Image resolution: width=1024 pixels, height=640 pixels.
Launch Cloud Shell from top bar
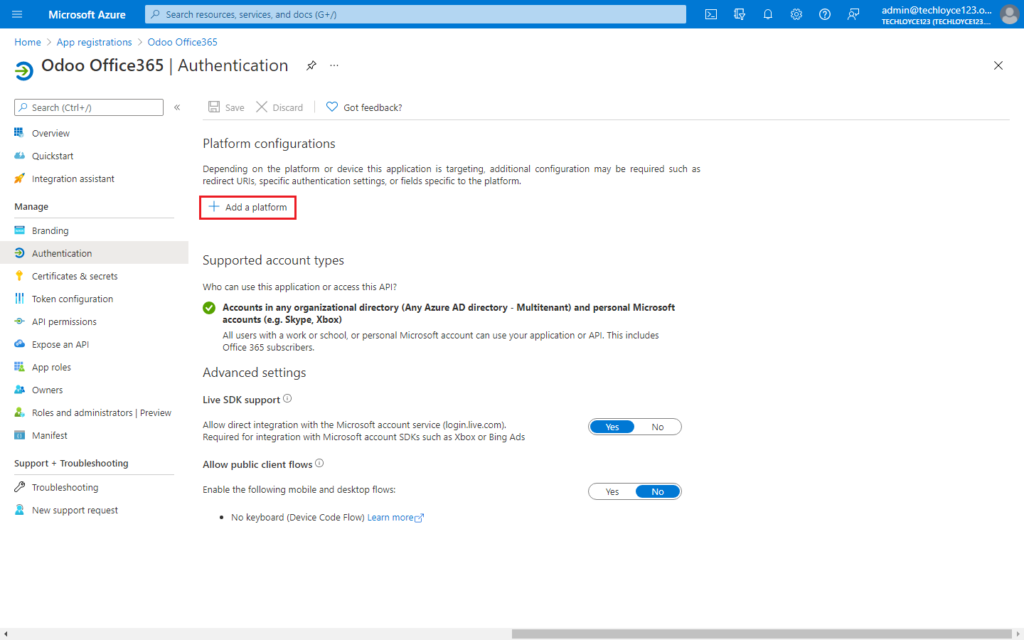point(711,14)
